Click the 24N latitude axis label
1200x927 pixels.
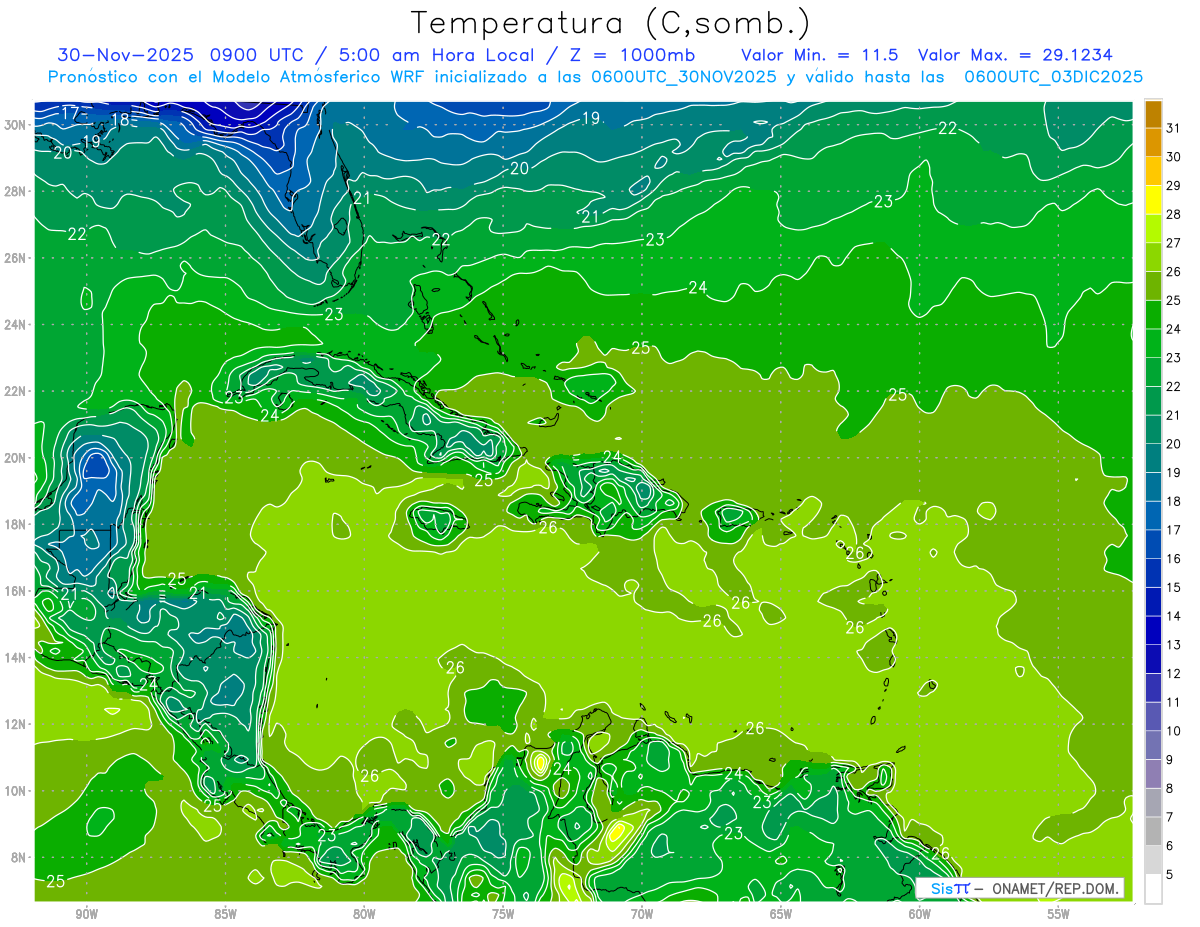(x=15, y=324)
